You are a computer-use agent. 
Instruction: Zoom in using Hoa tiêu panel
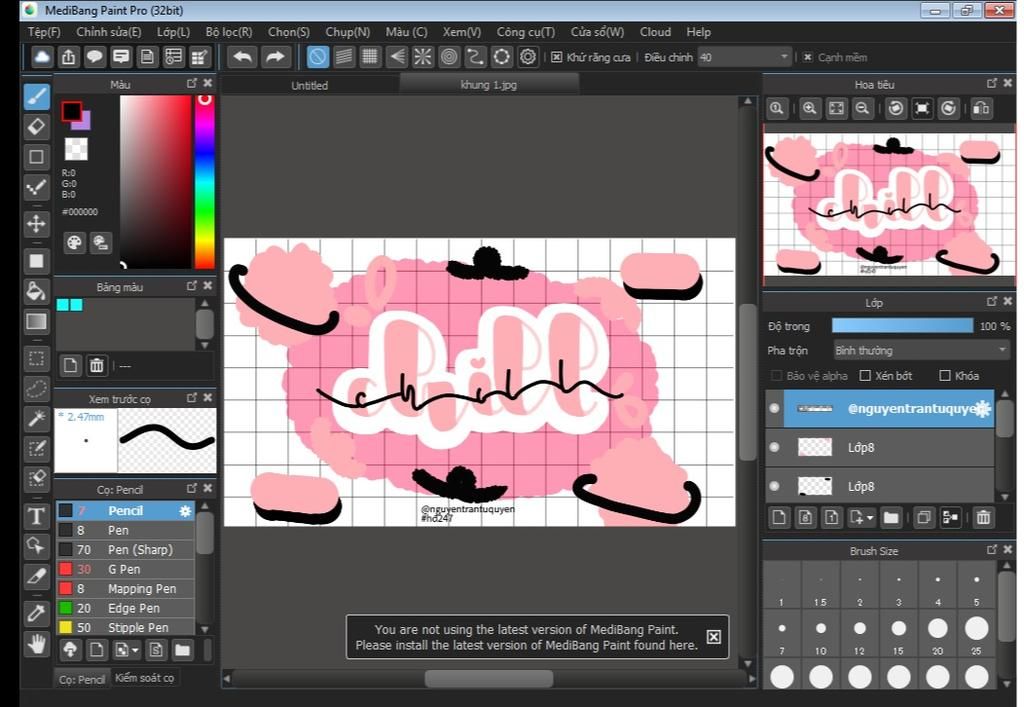coord(809,108)
